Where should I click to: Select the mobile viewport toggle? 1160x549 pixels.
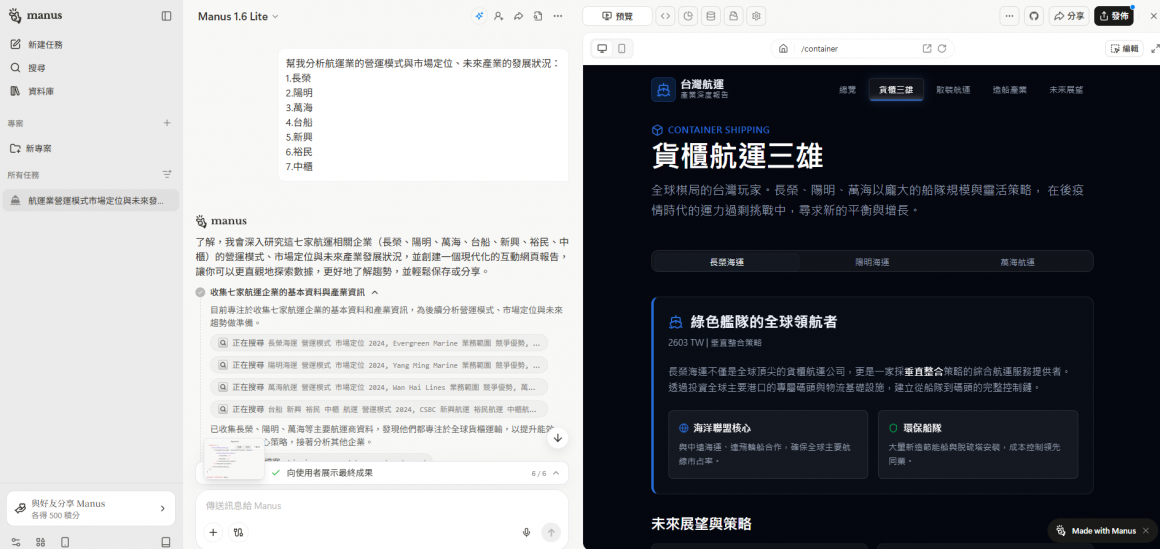pyautogui.click(x=621, y=49)
